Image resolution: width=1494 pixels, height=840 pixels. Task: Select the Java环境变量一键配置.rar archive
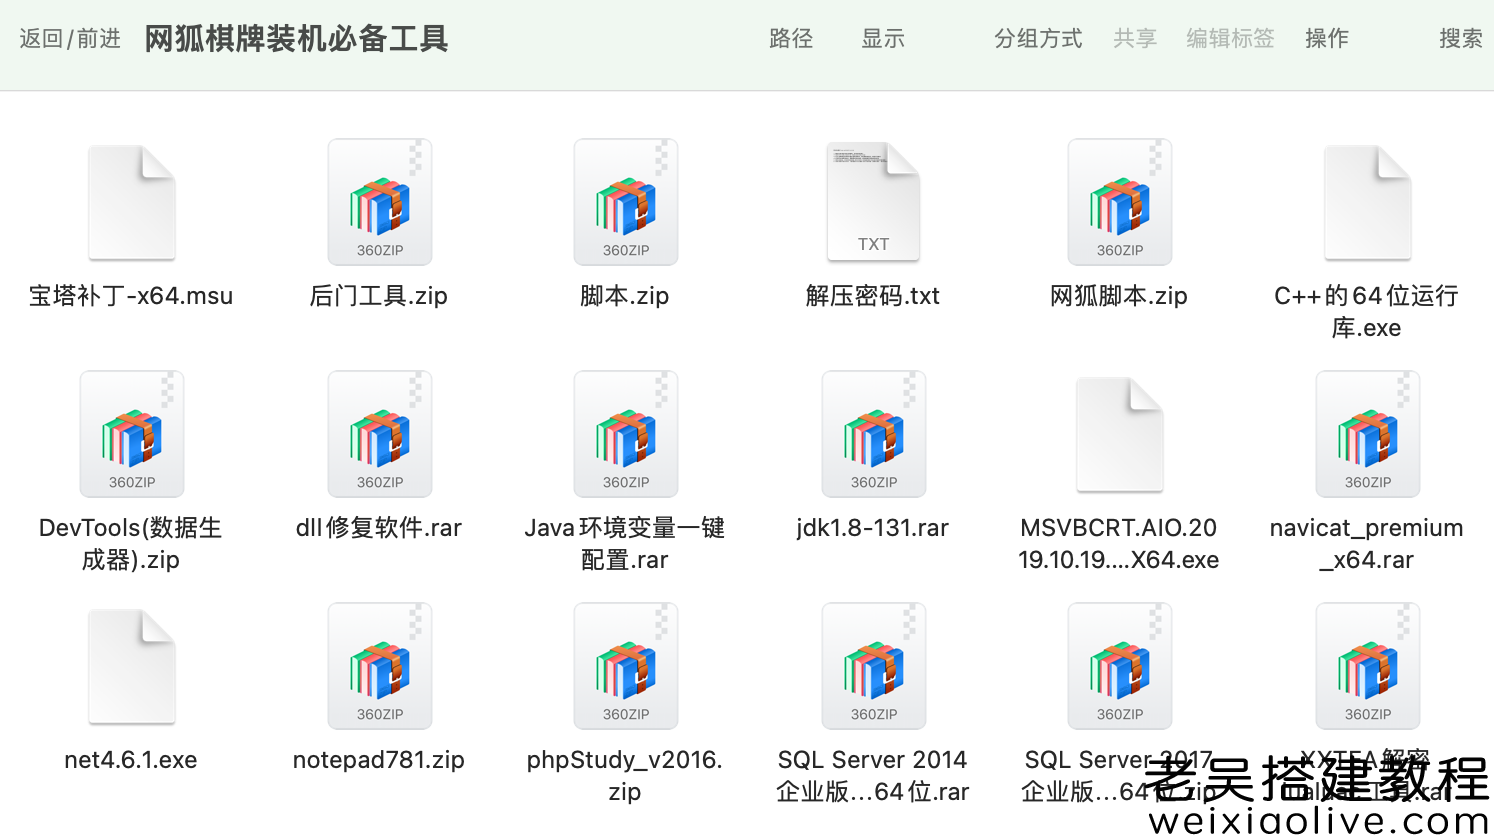(625, 433)
